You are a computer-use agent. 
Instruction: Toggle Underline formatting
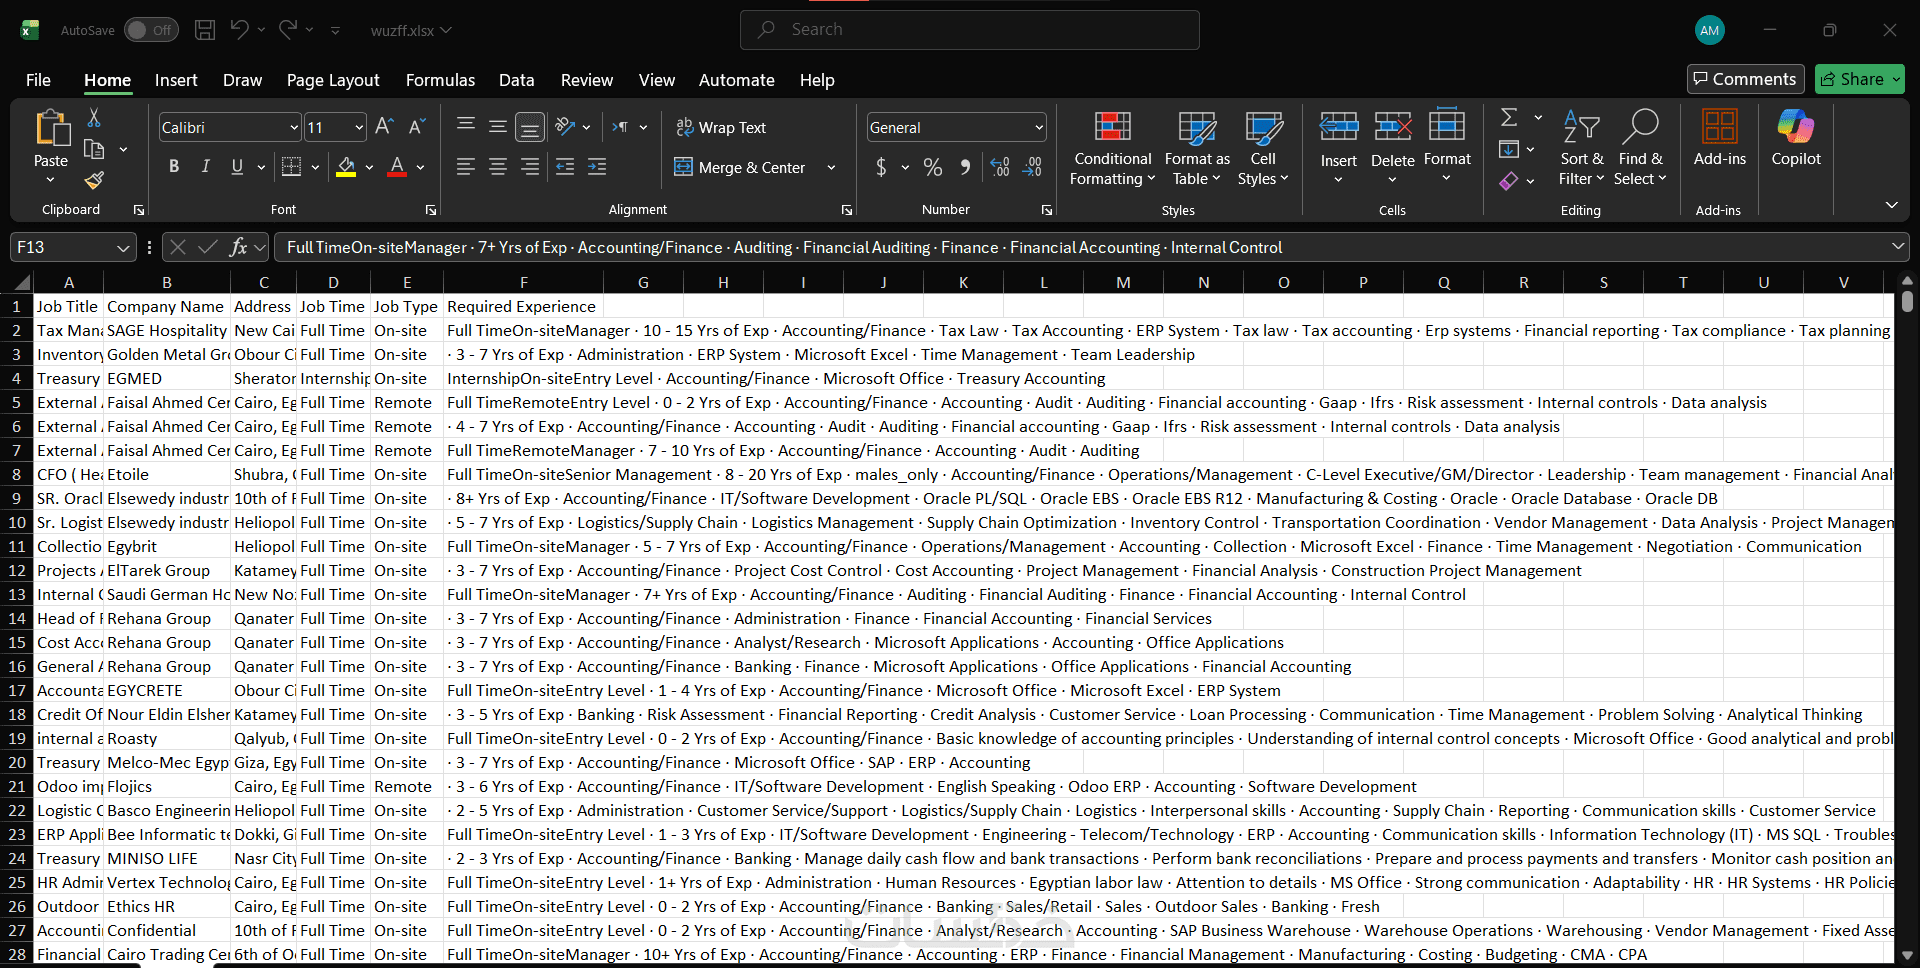point(237,167)
